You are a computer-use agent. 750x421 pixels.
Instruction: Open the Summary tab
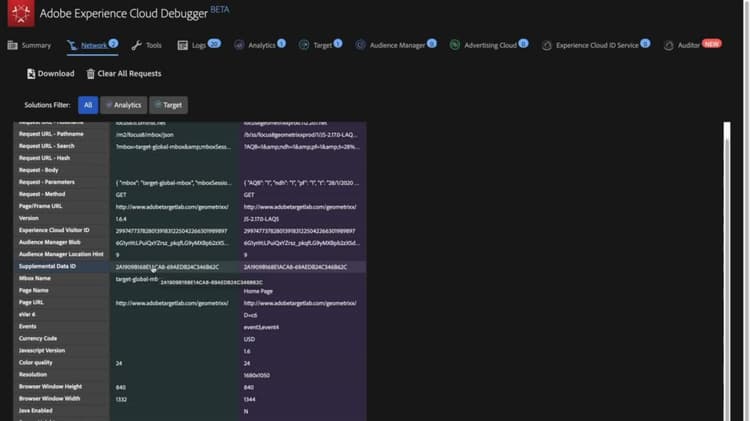click(x=29, y=45)
